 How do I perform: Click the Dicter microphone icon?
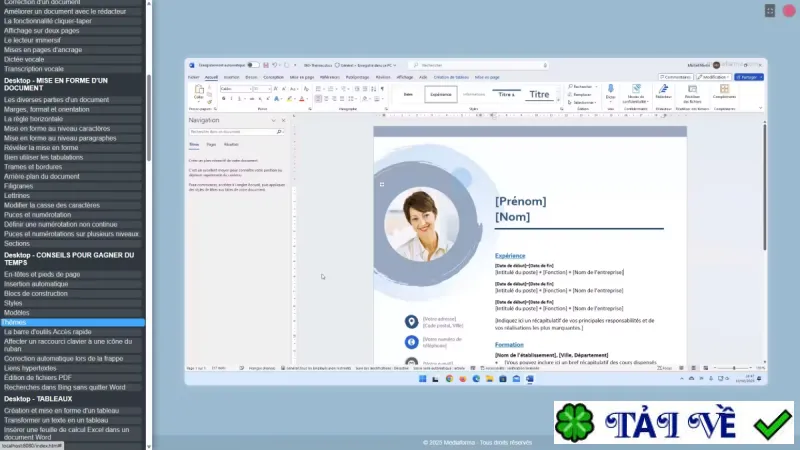611,90
